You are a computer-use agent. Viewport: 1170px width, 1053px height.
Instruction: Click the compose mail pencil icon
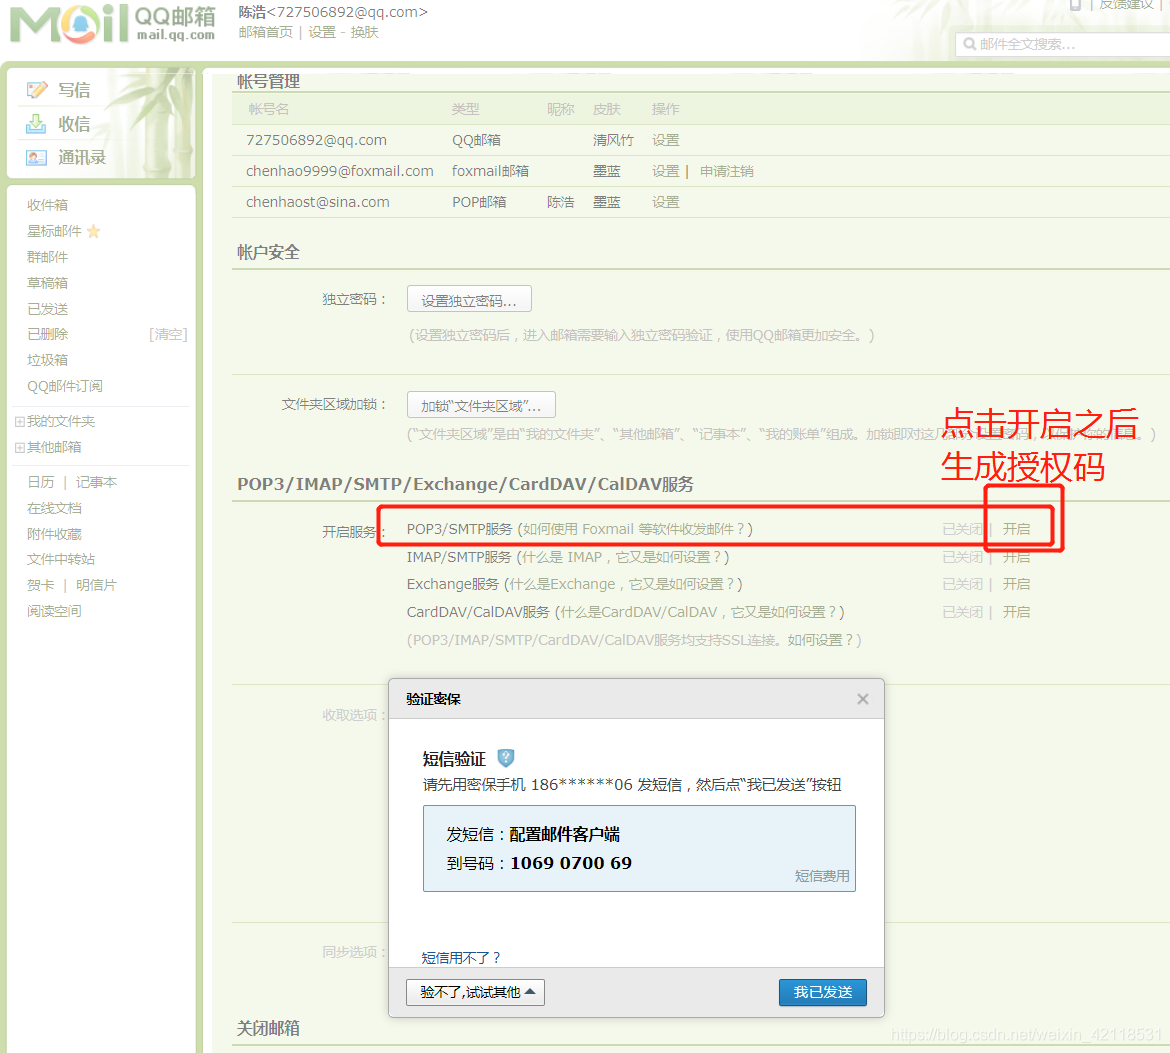(37, 90)
